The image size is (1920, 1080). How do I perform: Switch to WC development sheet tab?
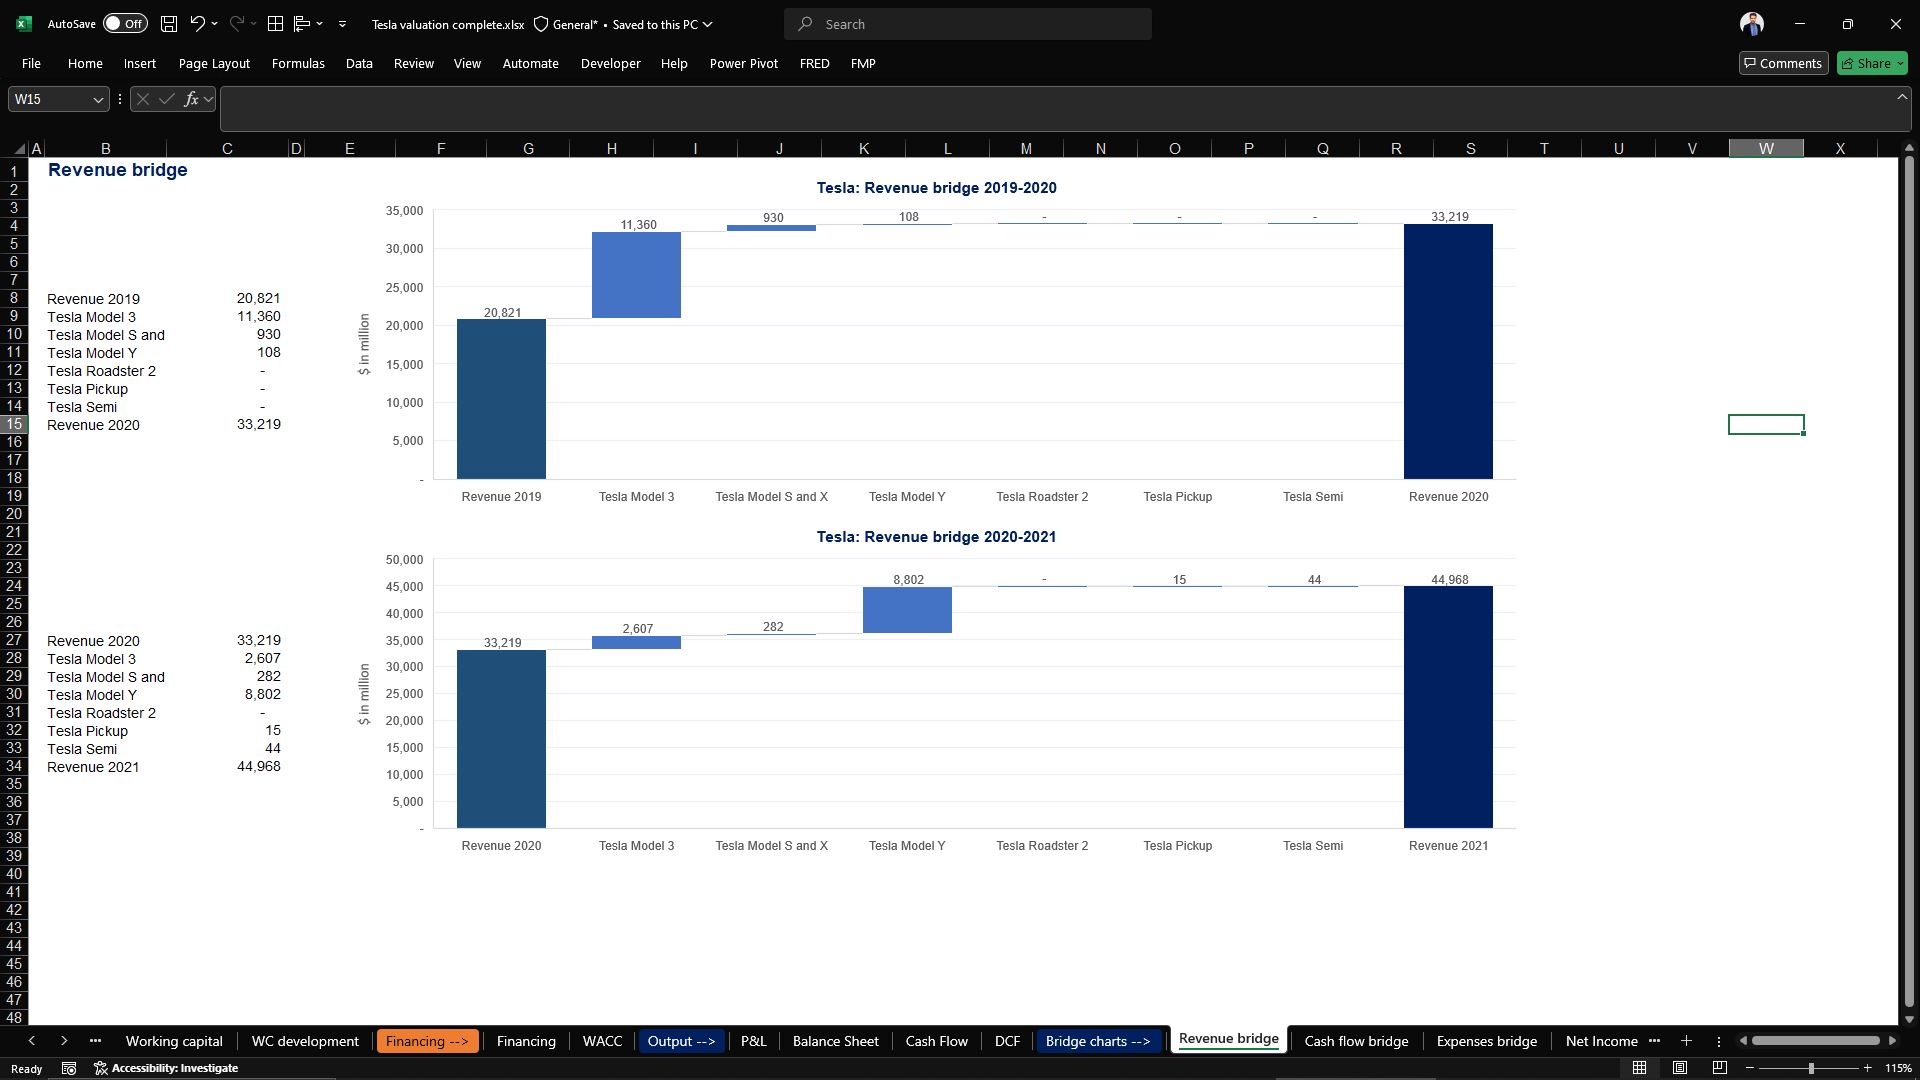pos(305,1041)
